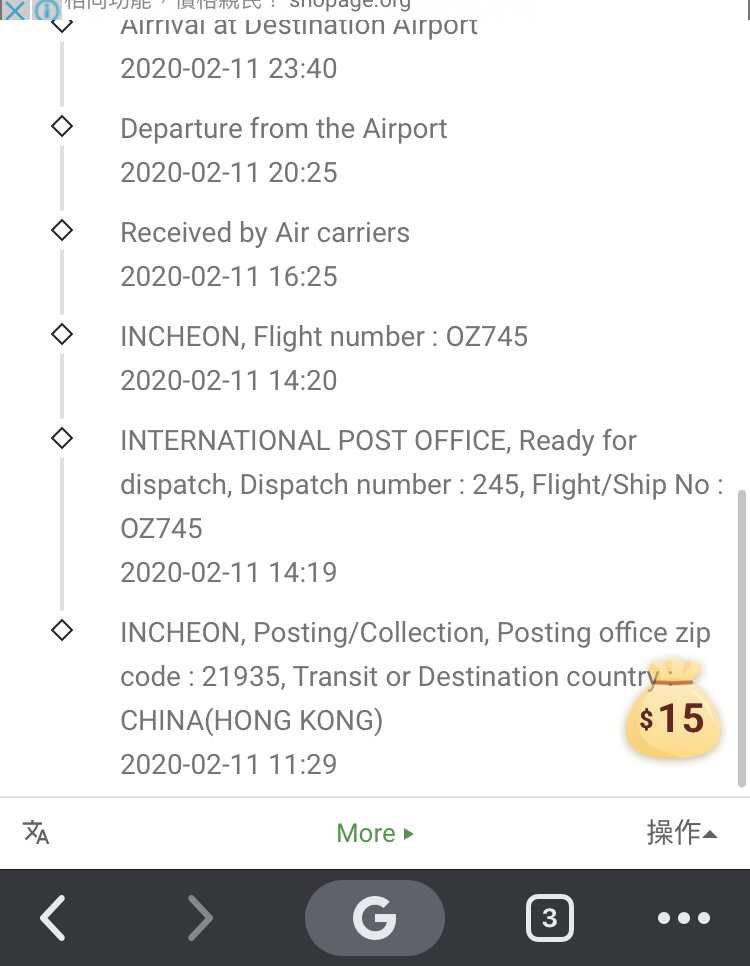
Task: Select the Departure from the Airport diamond marker
Action: 62,126
